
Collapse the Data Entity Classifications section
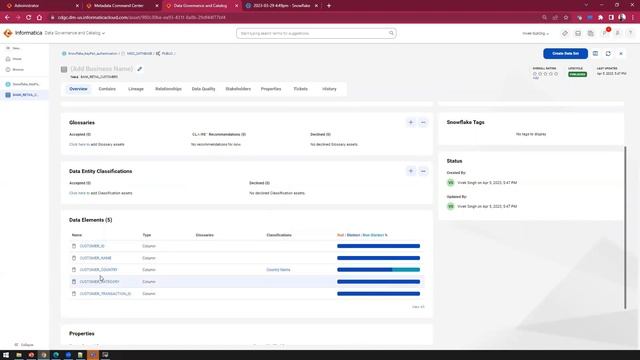click(423, 171)
